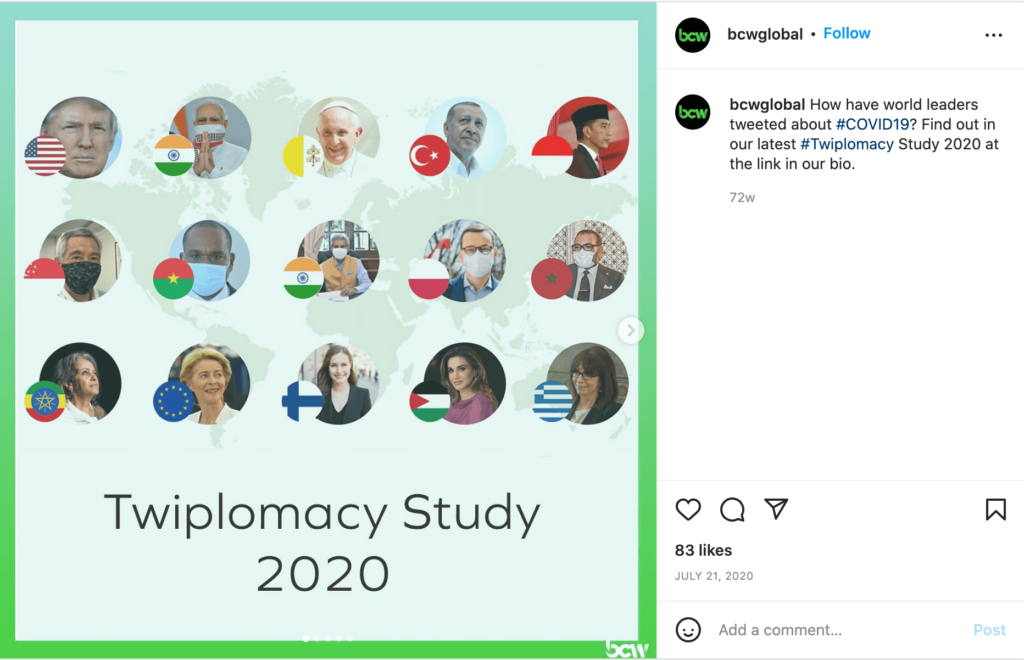This screenshot has height=660, width=1024.
Task: Click the Post comment button
Action: tap(989, 630)
